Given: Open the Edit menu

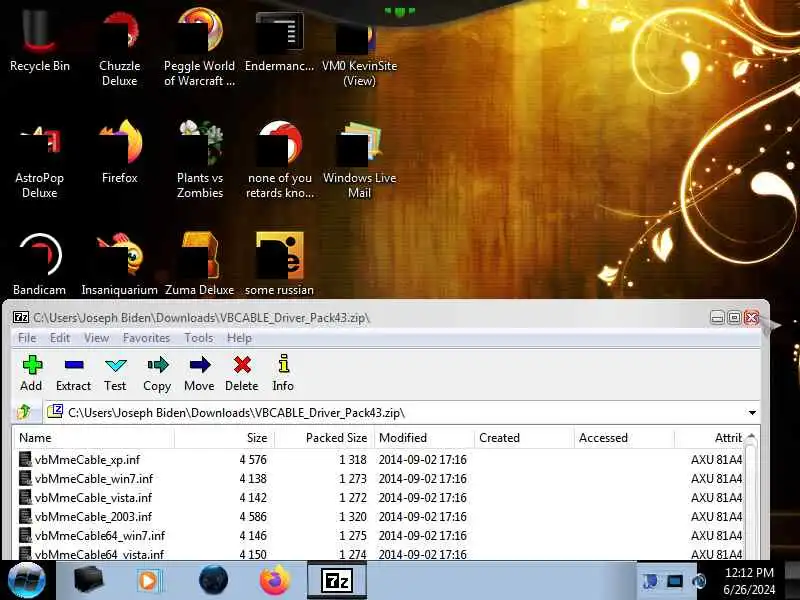Looking at the screenshot, I should click(x=60, y=338).
